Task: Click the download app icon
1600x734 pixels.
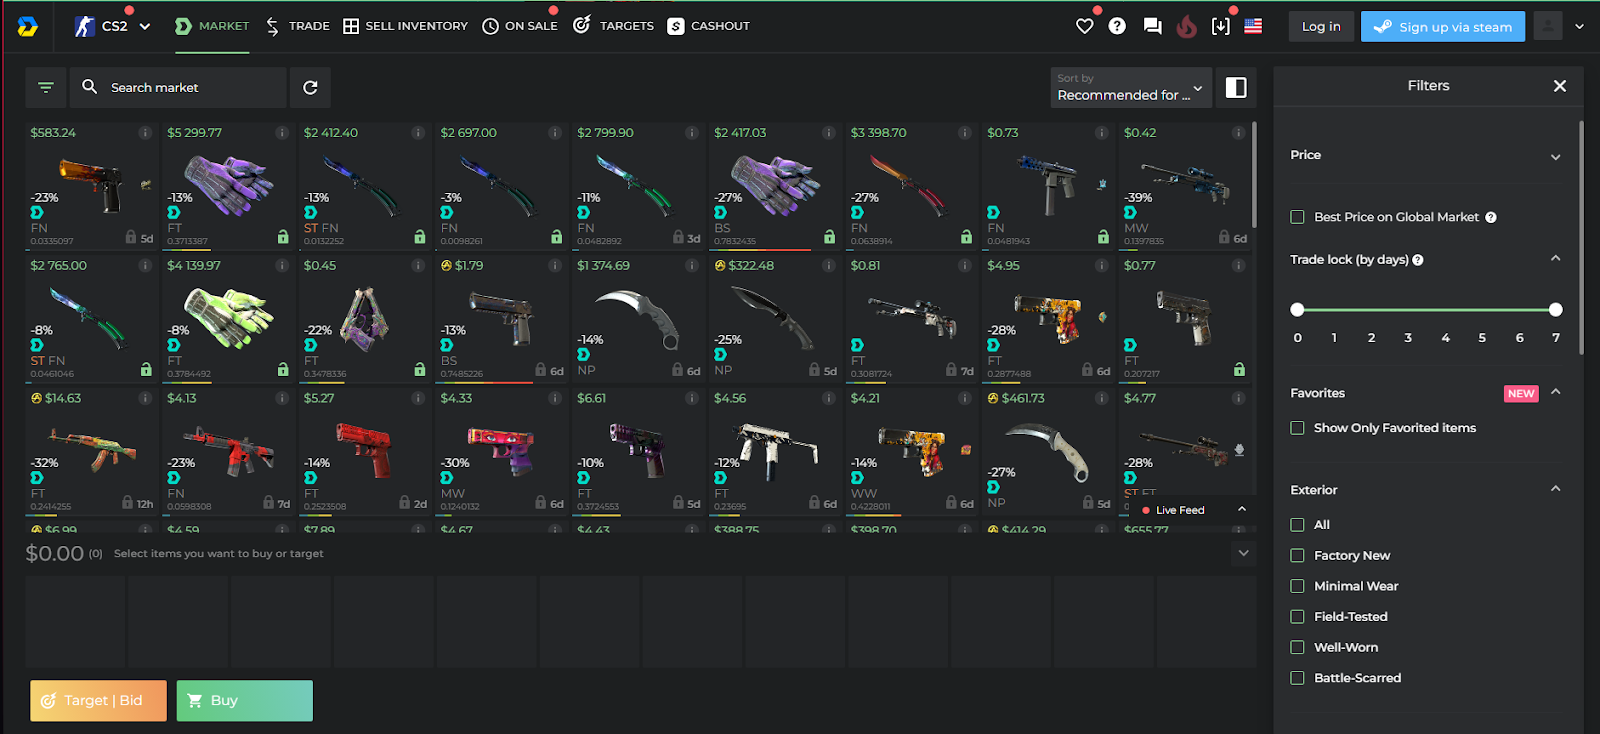Action: 1220,26
